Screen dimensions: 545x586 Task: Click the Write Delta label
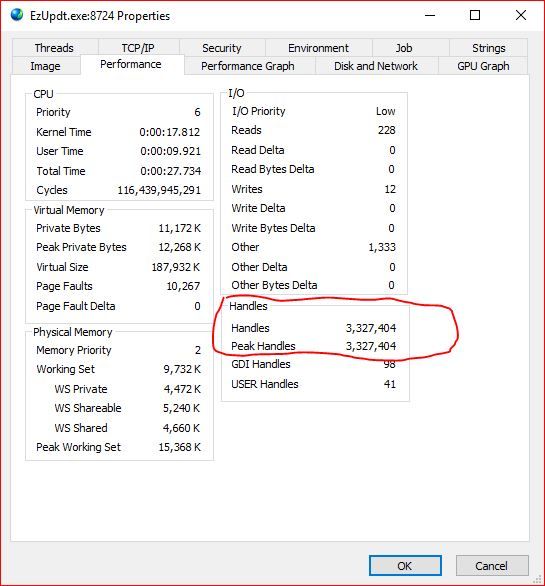point(258,208)
